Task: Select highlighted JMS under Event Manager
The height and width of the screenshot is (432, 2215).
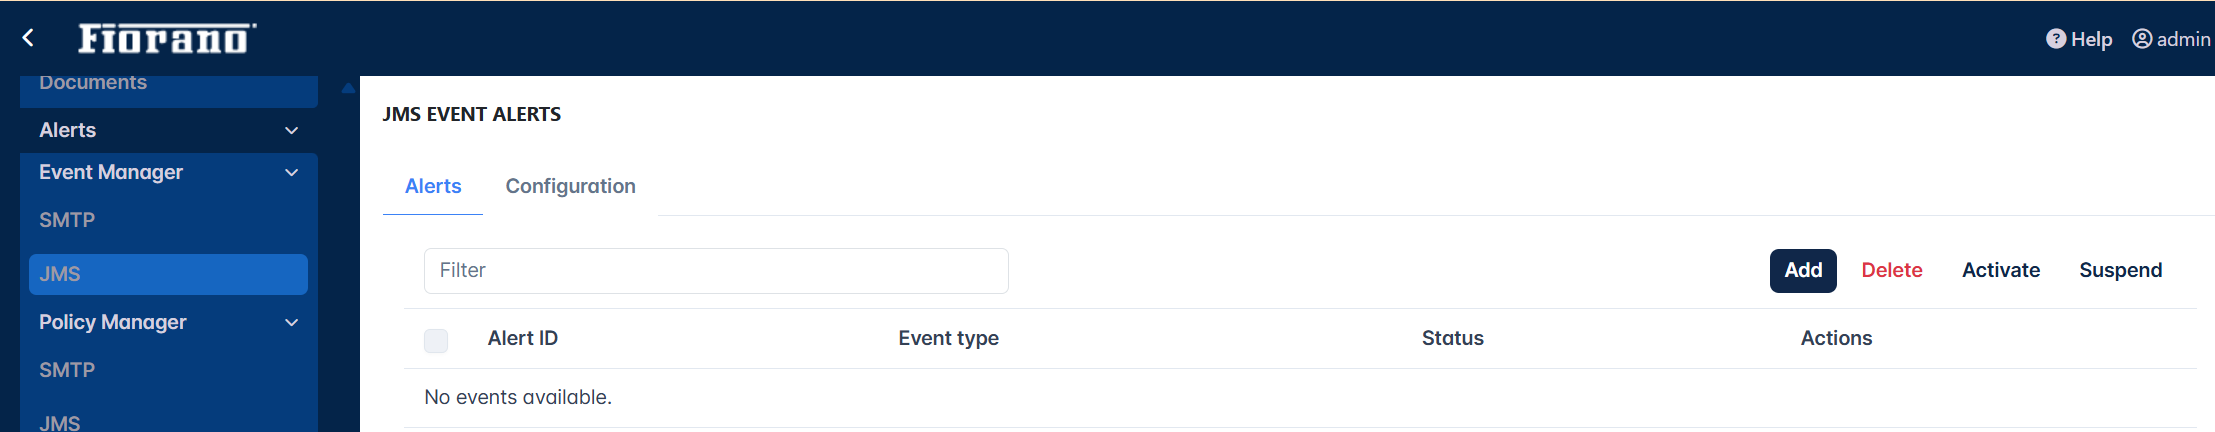Action: click(x=168, y=274)
